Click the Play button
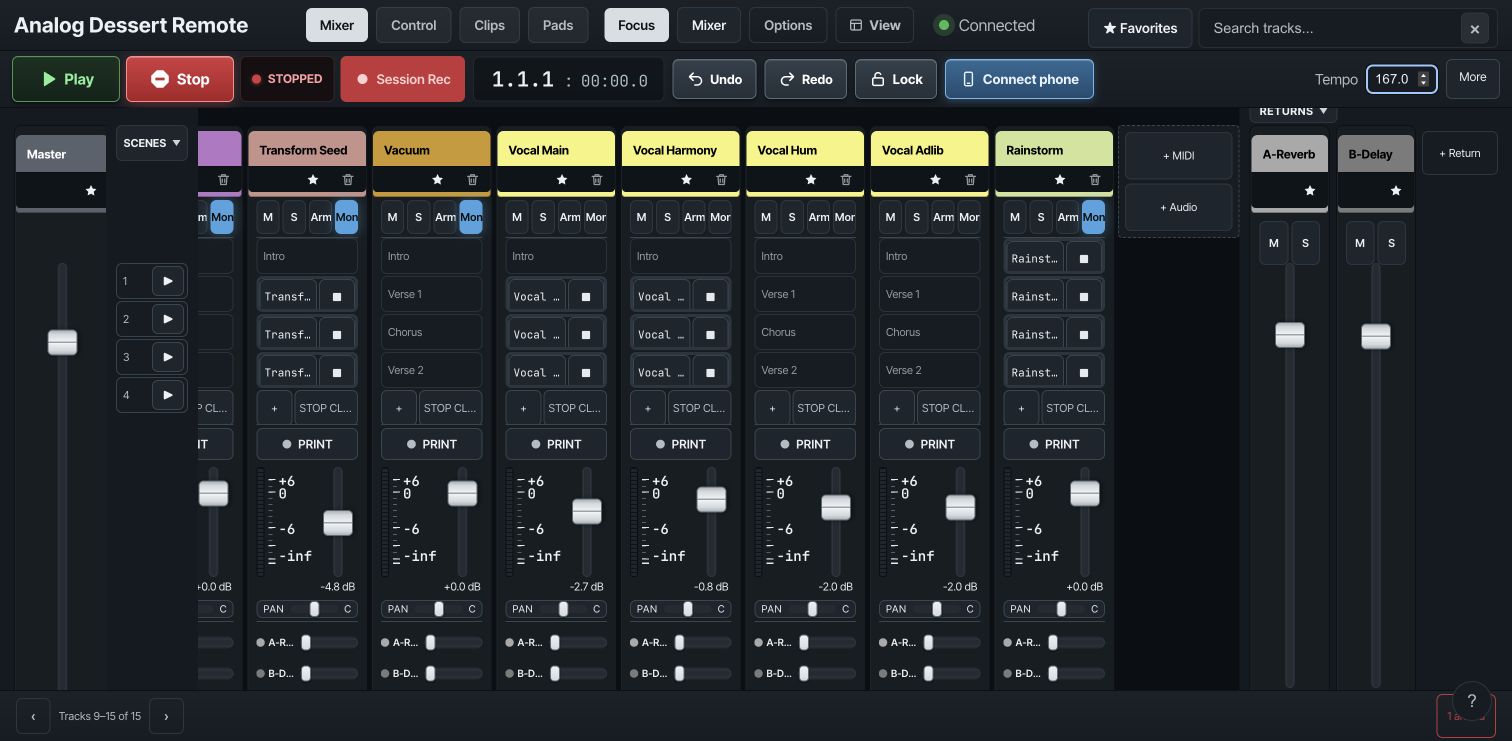Screen dimensions: 1512x741 tap(66, 79)
